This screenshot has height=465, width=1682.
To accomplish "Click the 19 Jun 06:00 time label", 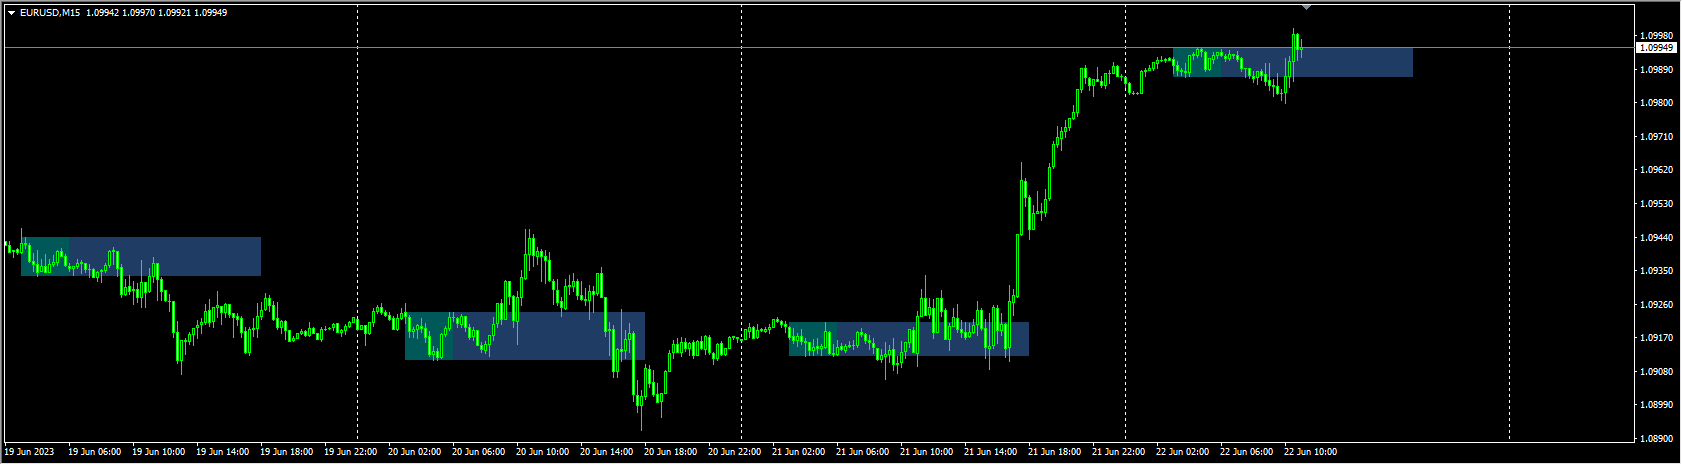I will coord(94,452).
